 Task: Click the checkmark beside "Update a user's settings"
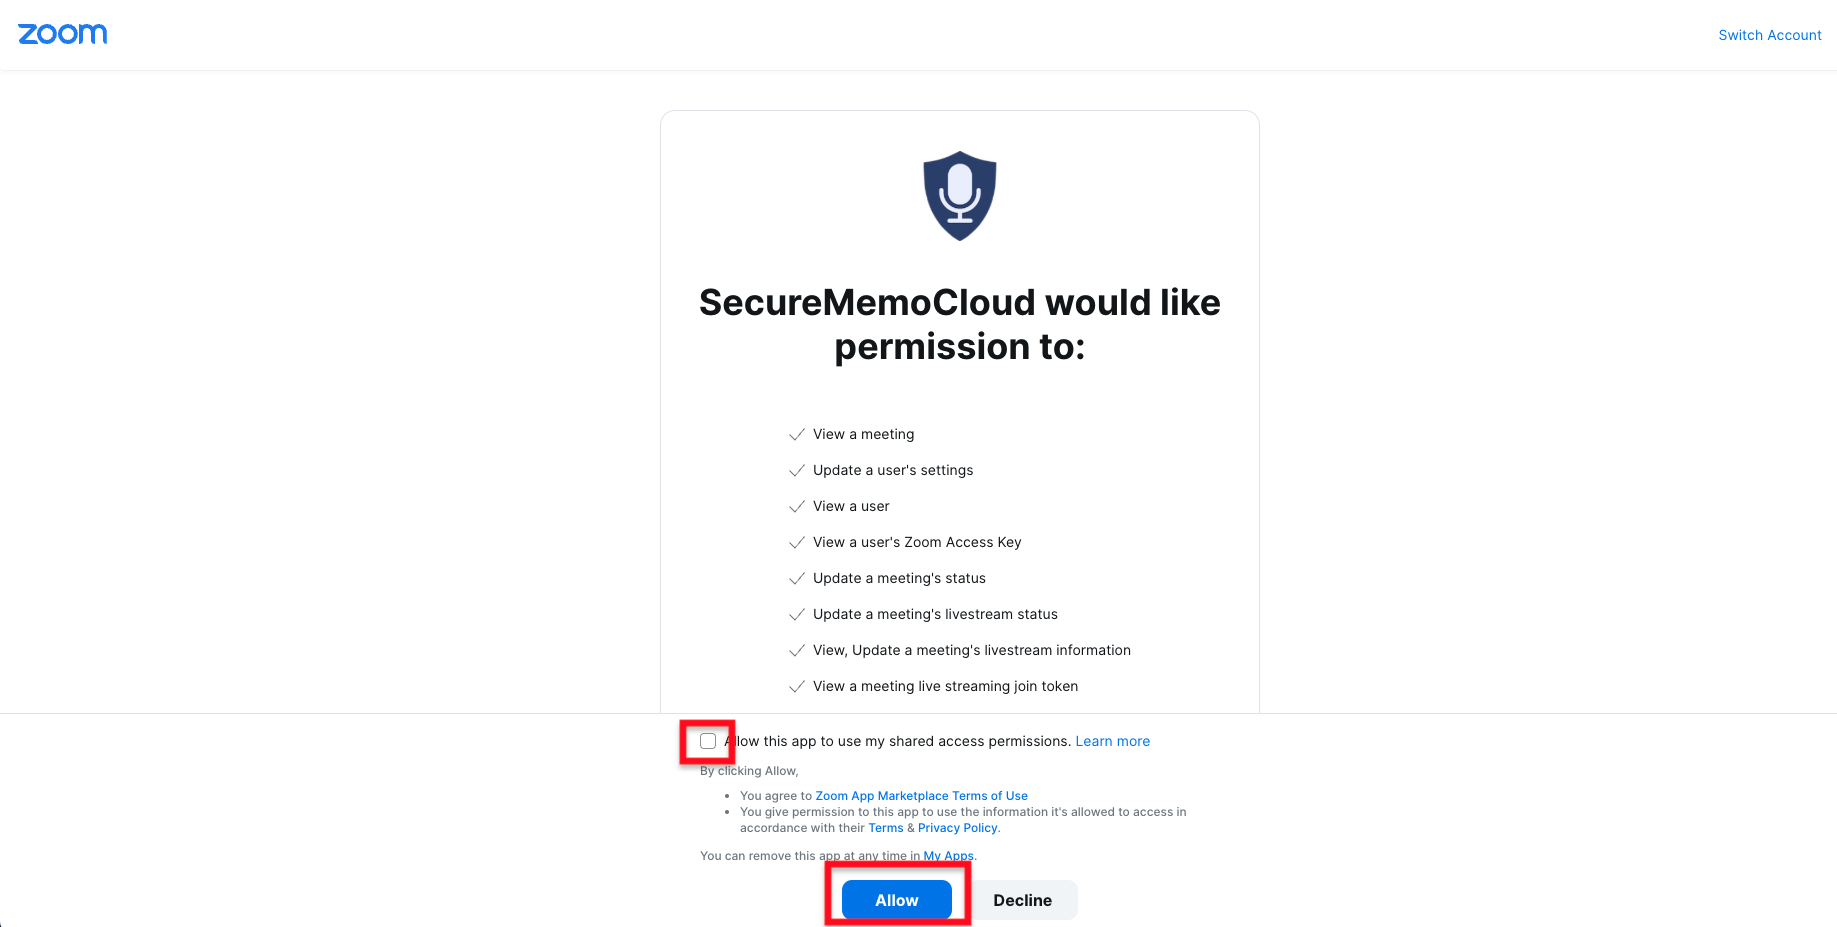797,470
